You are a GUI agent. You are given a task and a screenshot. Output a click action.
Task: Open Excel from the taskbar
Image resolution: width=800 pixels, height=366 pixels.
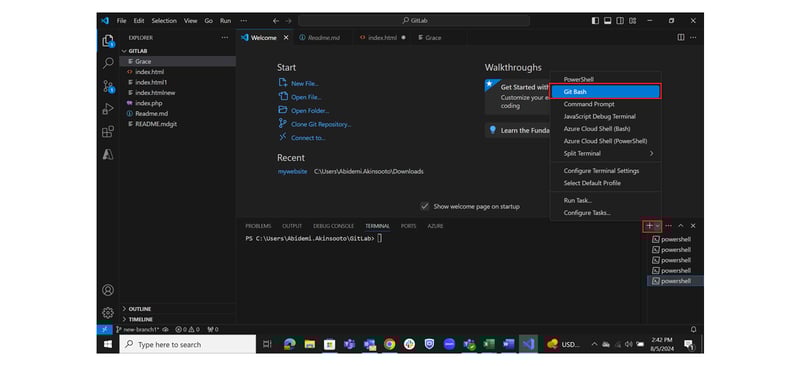pyautogui.click(x=489, y=345)
